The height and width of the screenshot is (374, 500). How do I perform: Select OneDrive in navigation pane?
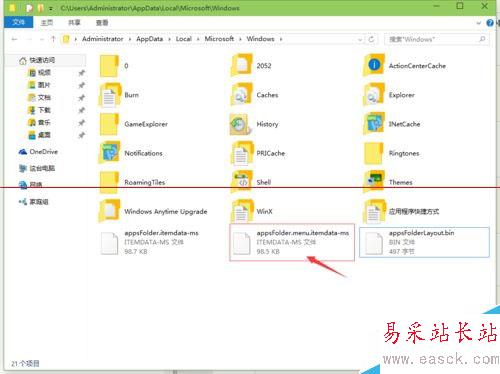point(38,152)
